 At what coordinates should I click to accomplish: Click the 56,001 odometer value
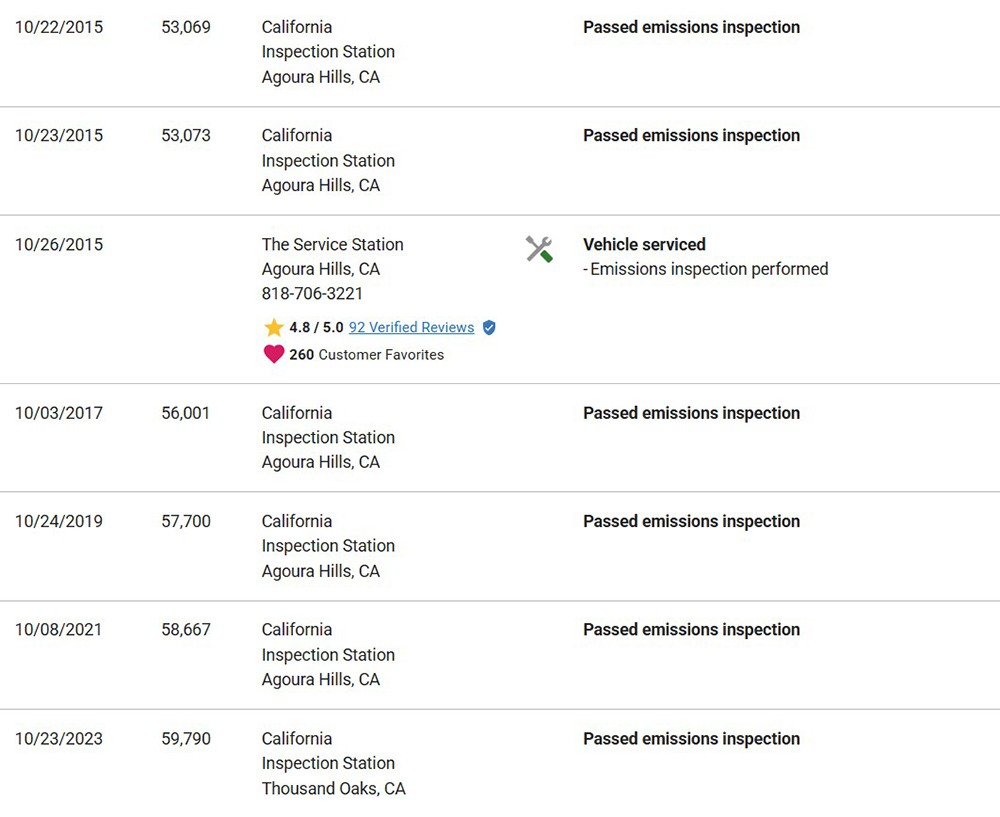[186, 413]
